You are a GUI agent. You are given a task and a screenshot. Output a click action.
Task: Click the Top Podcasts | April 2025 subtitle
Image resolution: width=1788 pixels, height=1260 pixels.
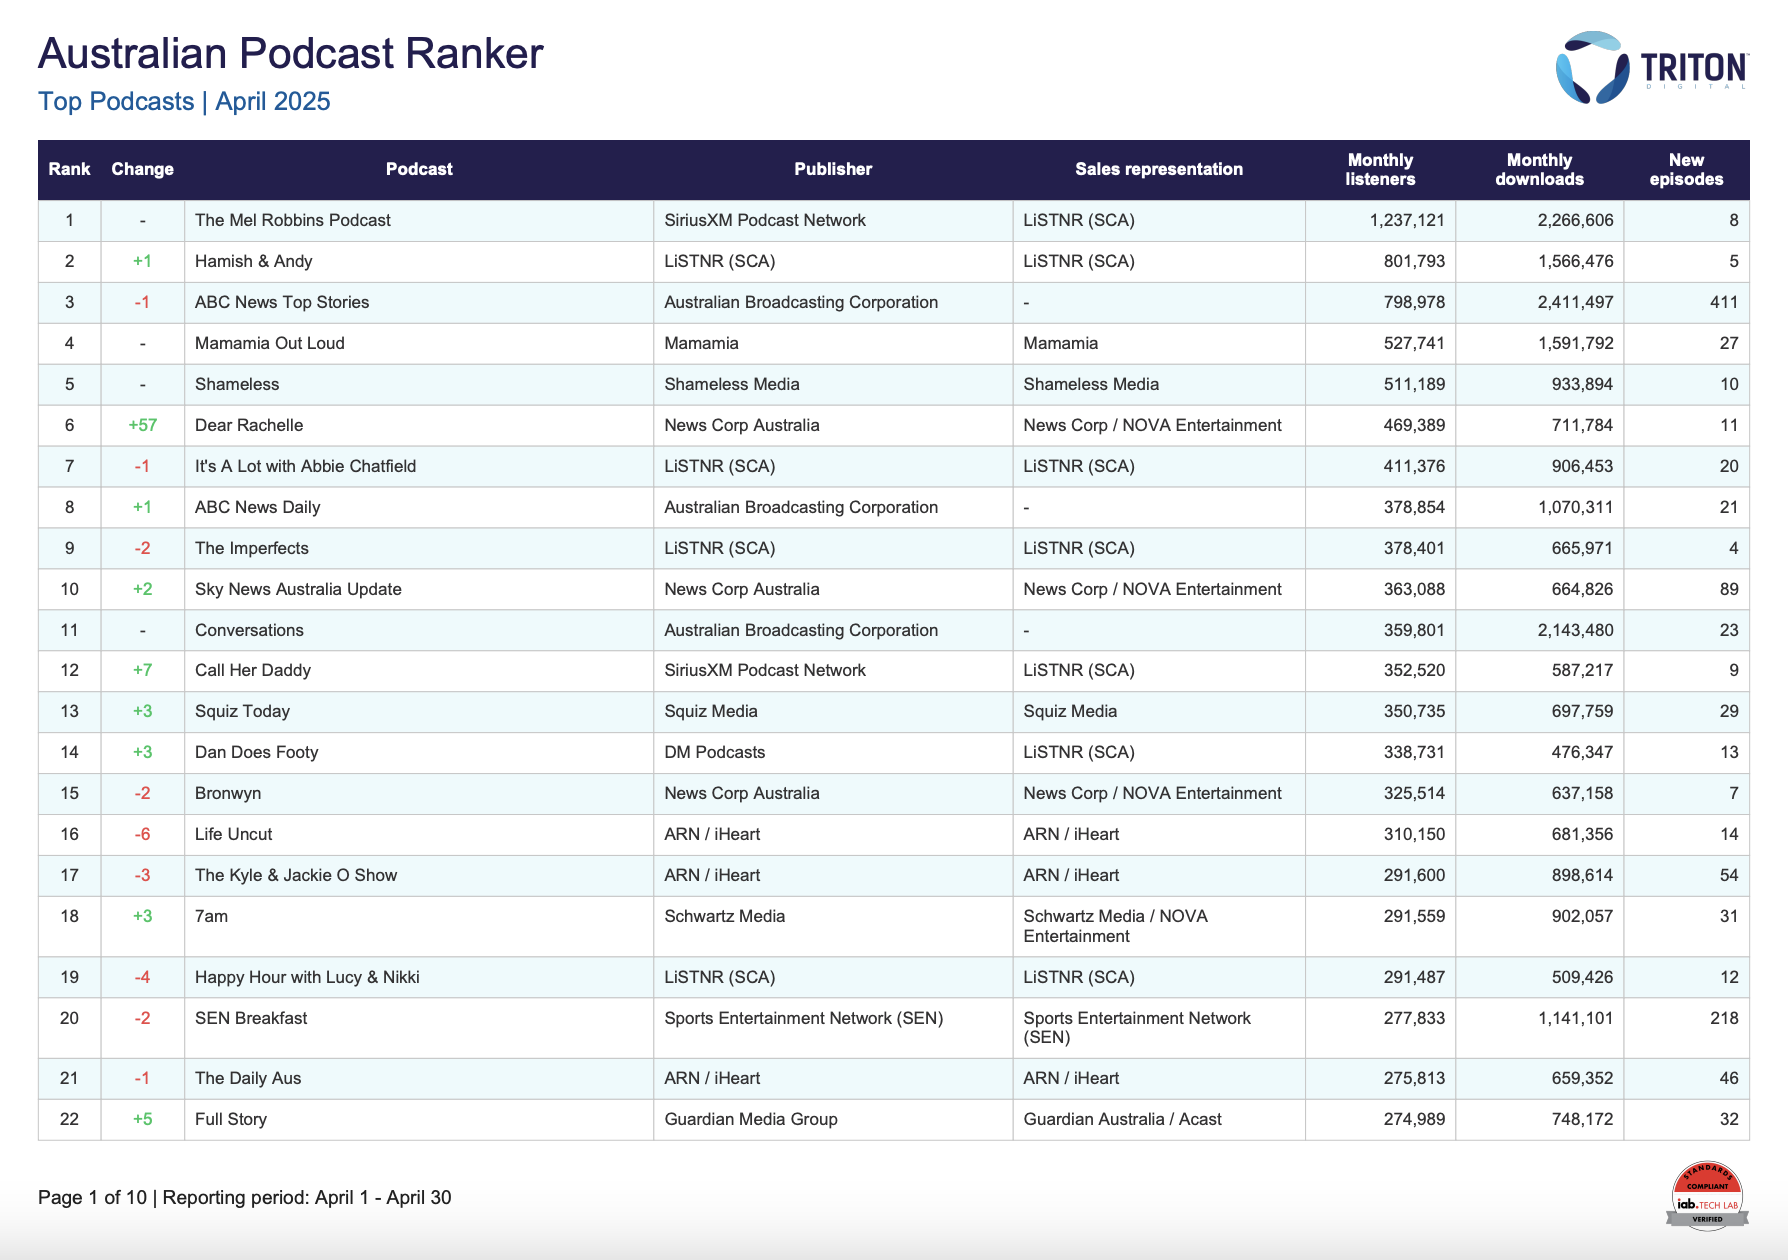click(184, 101)
